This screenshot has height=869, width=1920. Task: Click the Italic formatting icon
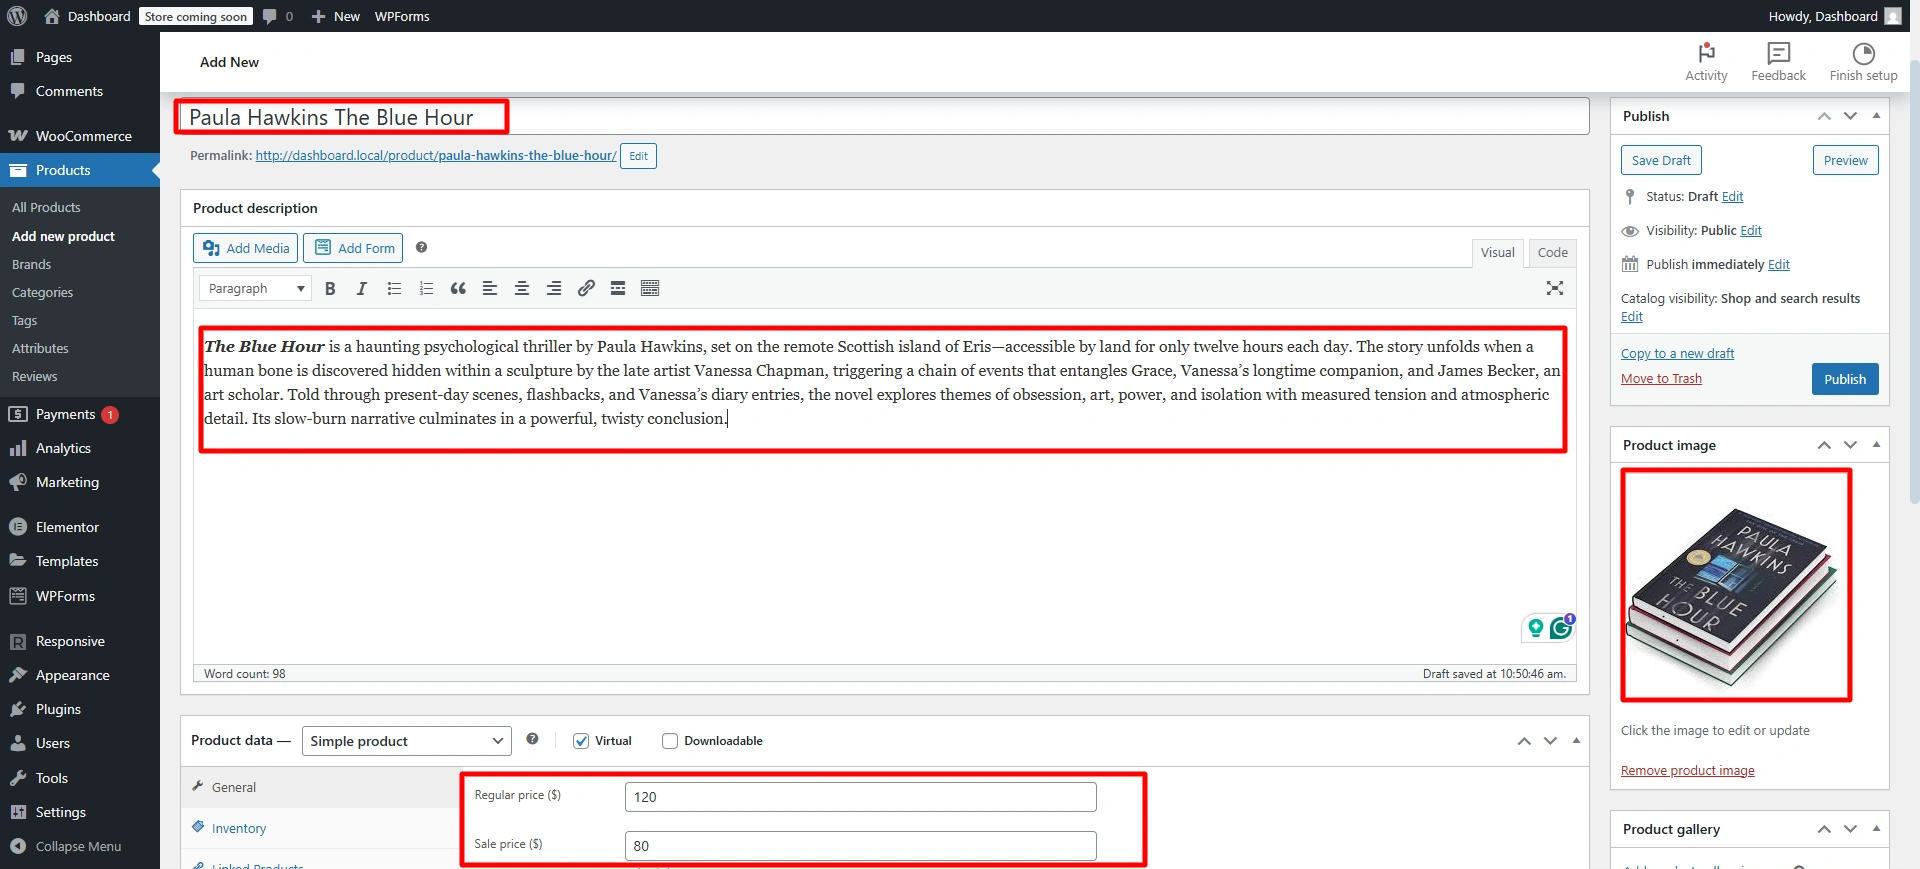click(x=362, y=288)
